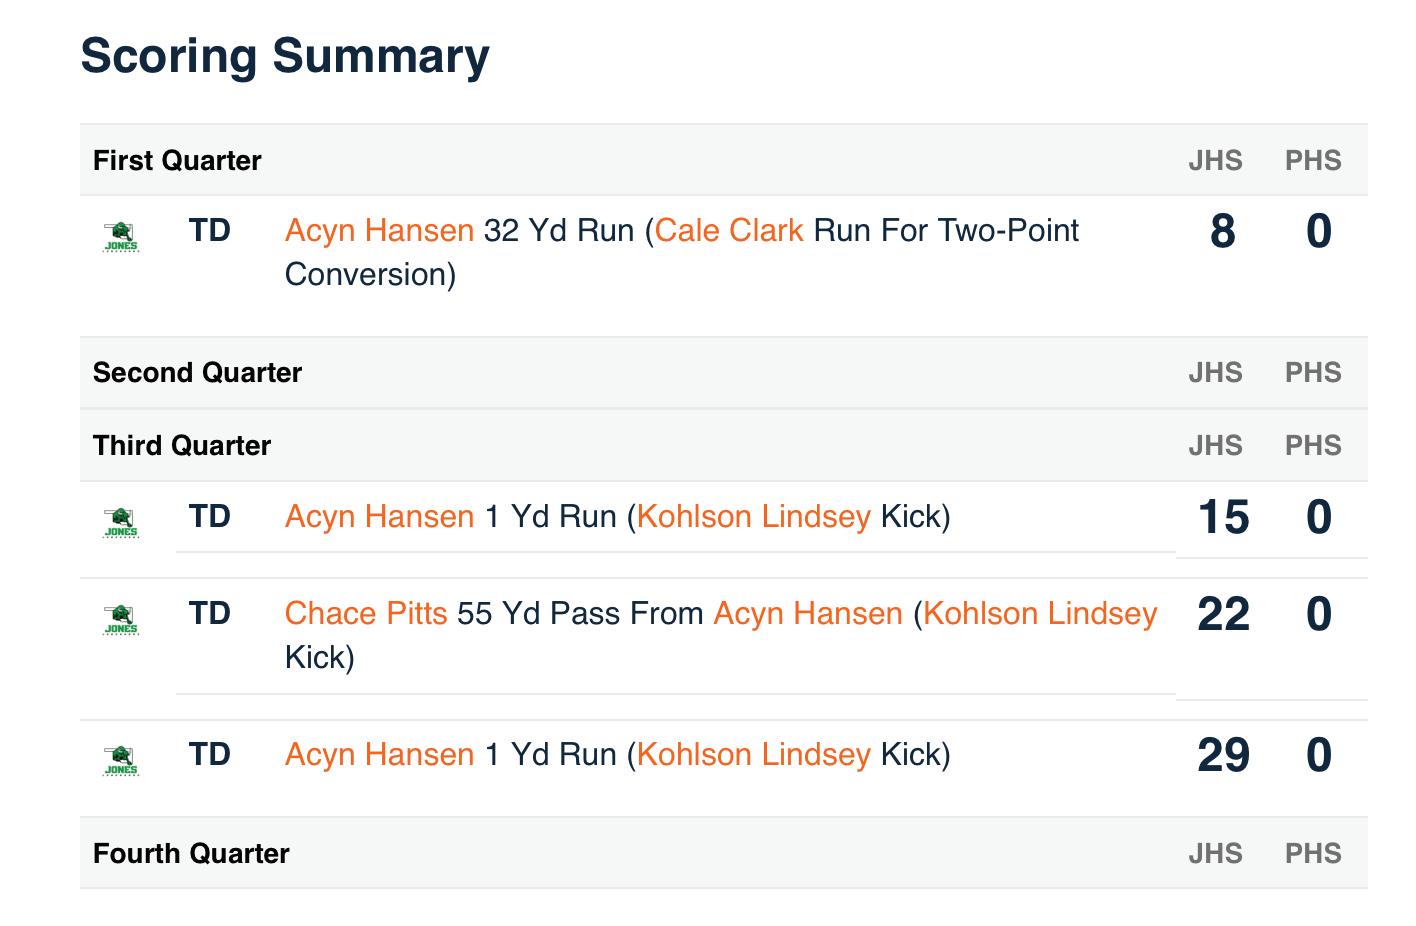
Task: Click Acyn Hansen in the 29-0 scoring play
Action: (379, 755)
